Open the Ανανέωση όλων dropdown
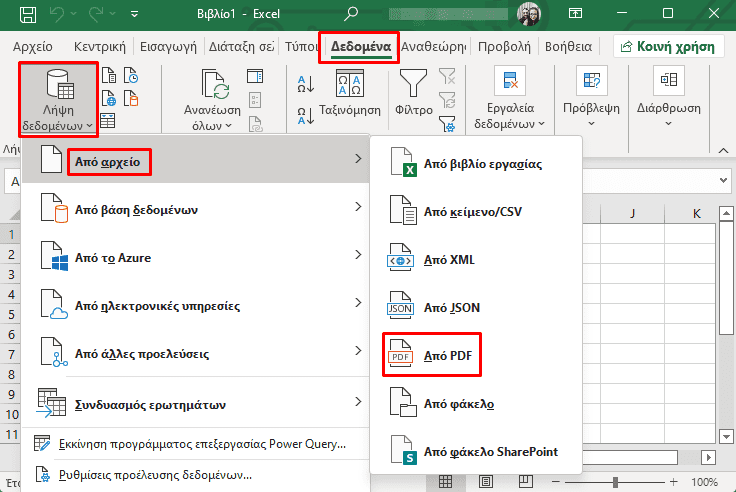Image resolution: width=736 pixels, height=492 pixels. point(212,125)
